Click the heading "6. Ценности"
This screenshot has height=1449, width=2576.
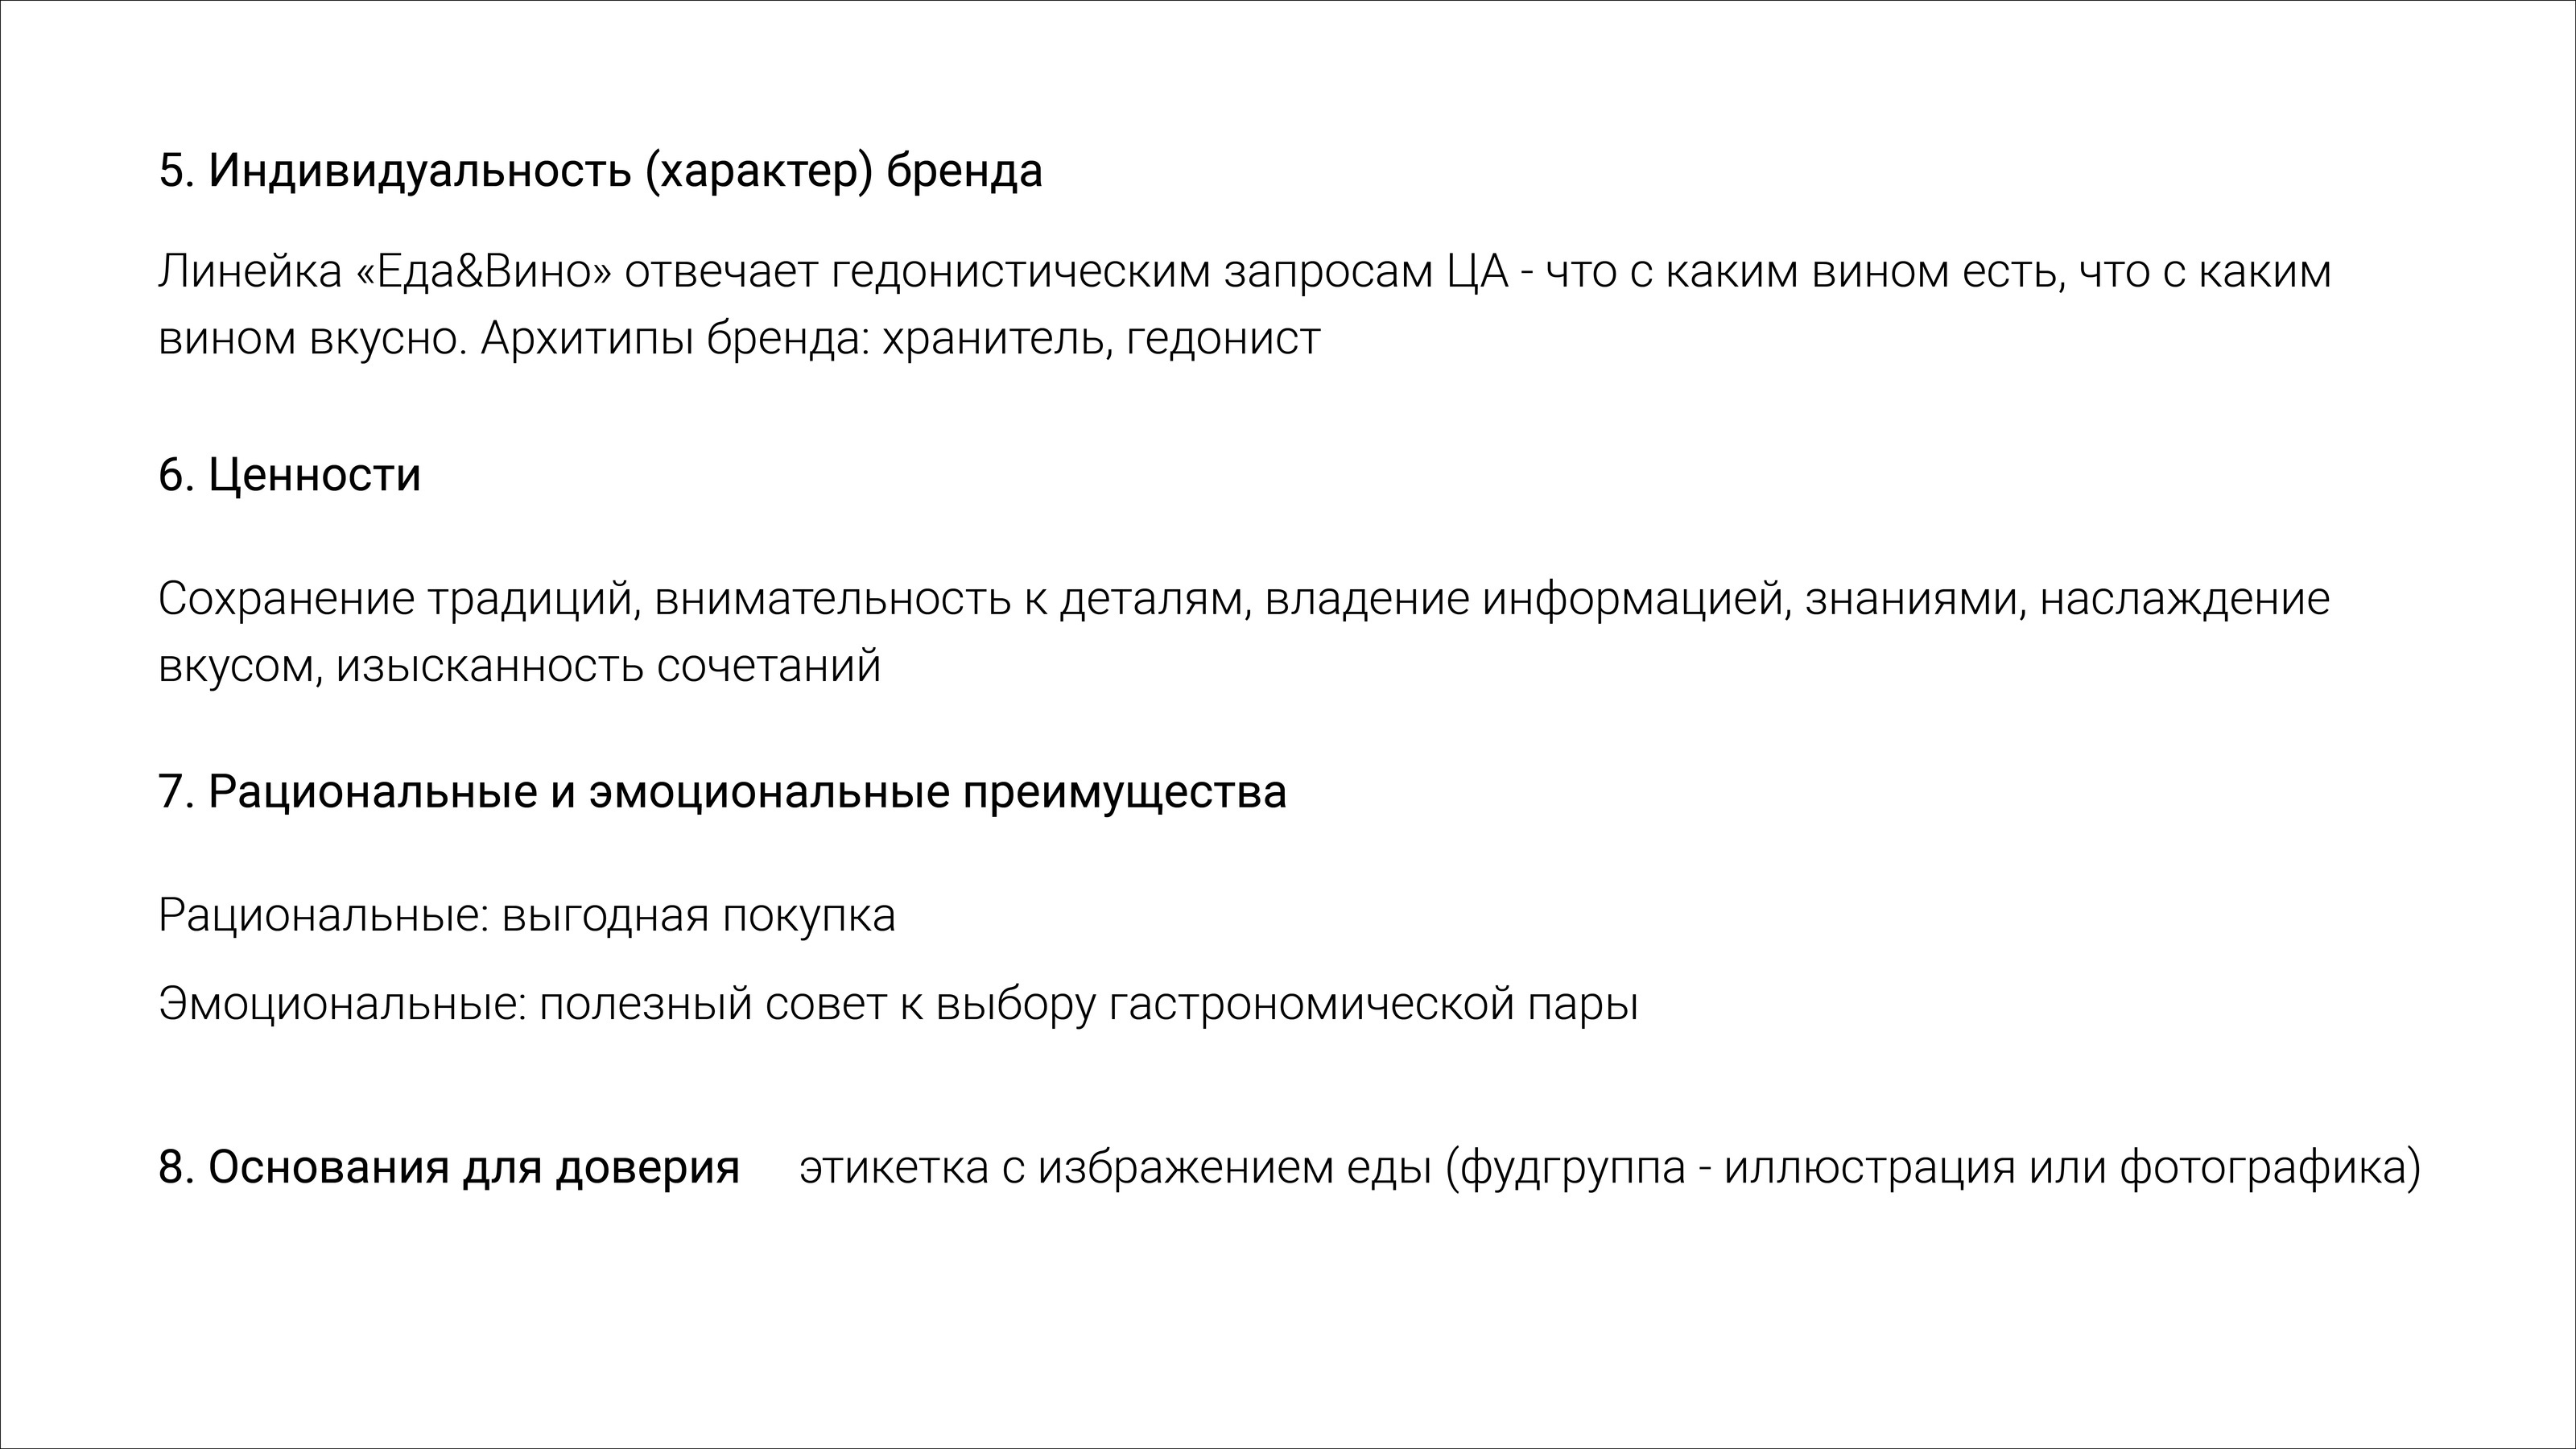[289, 475]
